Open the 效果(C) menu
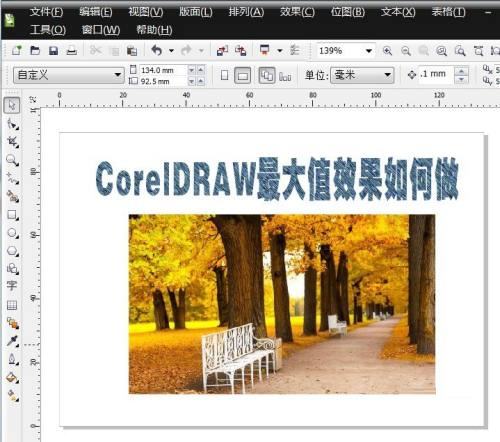Image resolution: width=500 pixels, height=442 pixels. 297,12
